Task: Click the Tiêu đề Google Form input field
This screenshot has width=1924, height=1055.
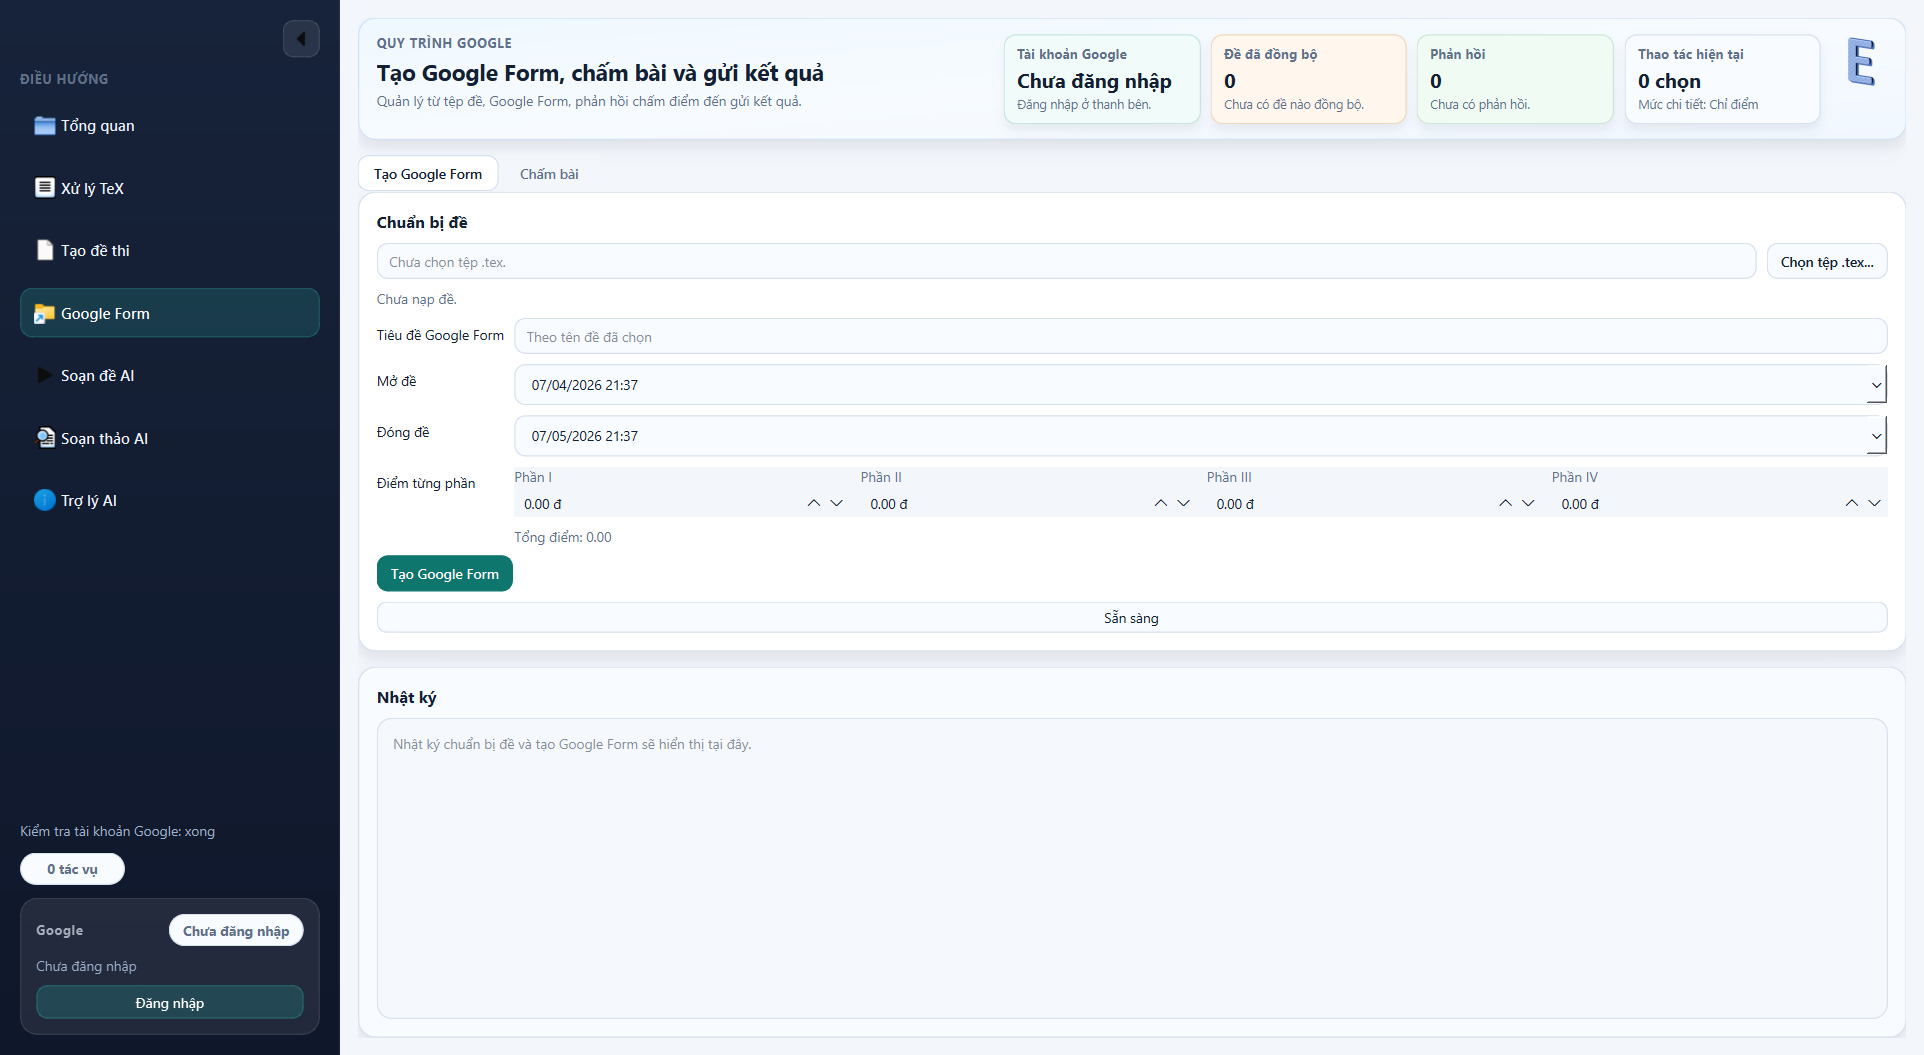Action: click(1199, 336)
